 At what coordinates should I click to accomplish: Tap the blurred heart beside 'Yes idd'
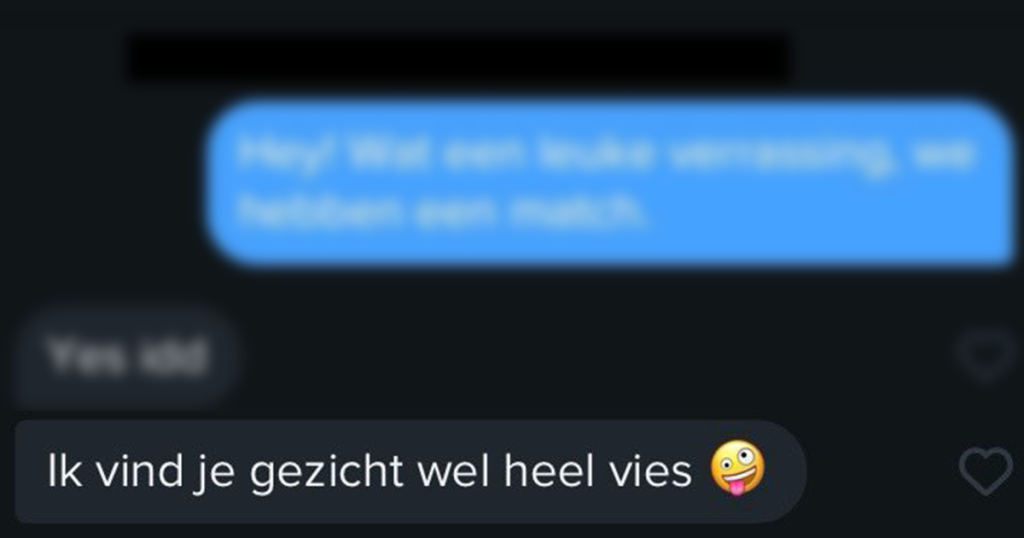tap(985, 356)
